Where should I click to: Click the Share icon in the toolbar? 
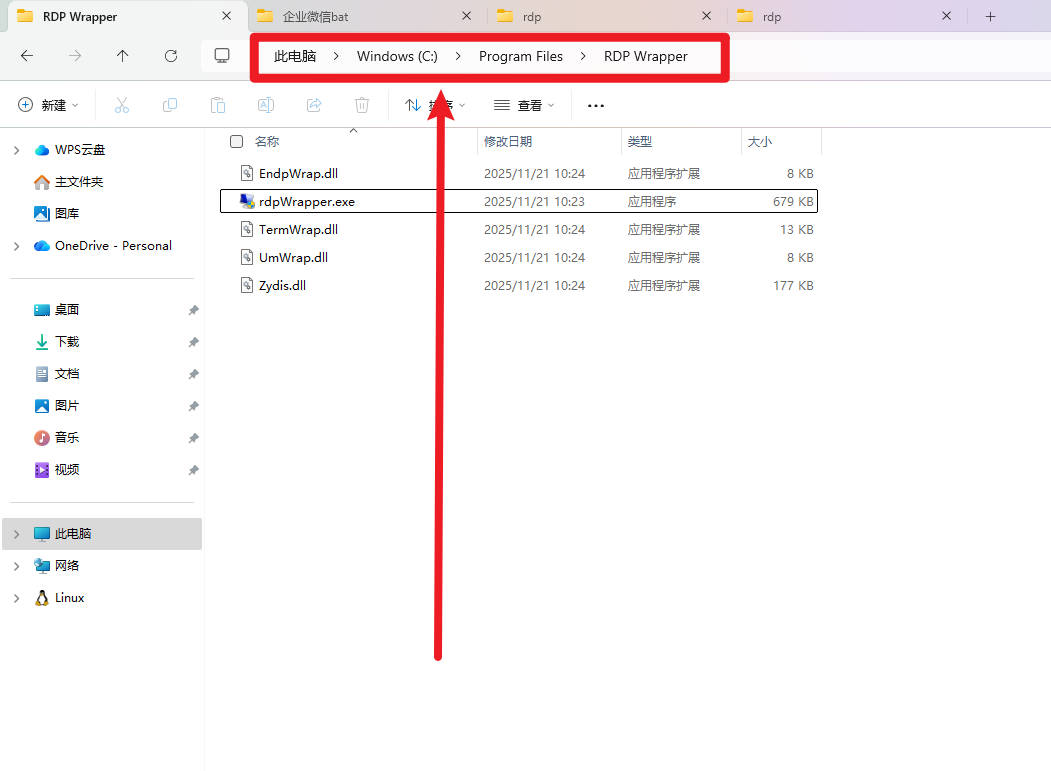[x=314, y=105]
